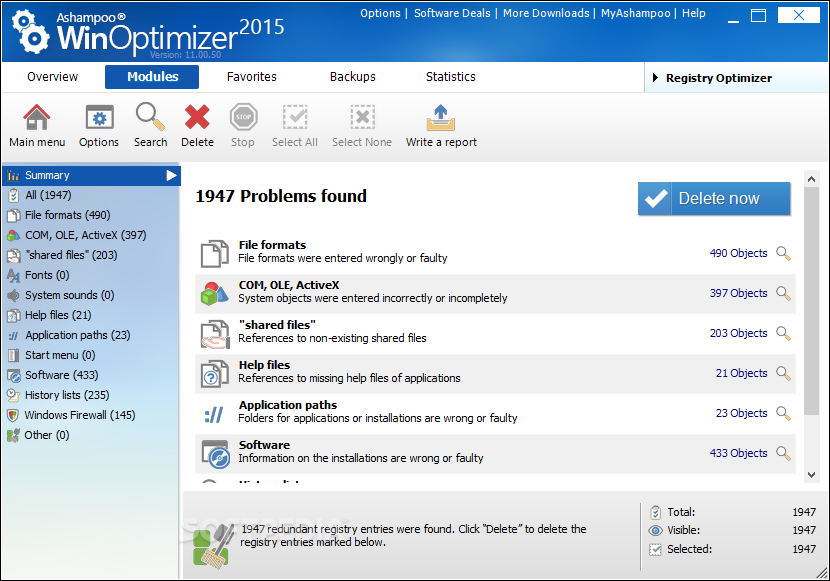Click the scrollbar down arrow
This screenshot has height=581, width=830.
coord(811,475)
